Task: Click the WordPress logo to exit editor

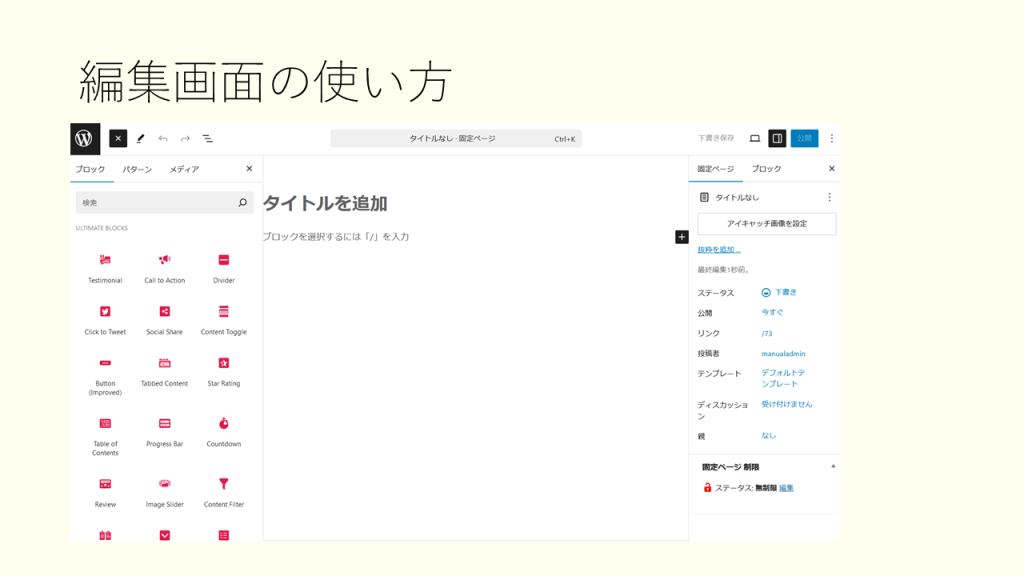Action: 85,139
